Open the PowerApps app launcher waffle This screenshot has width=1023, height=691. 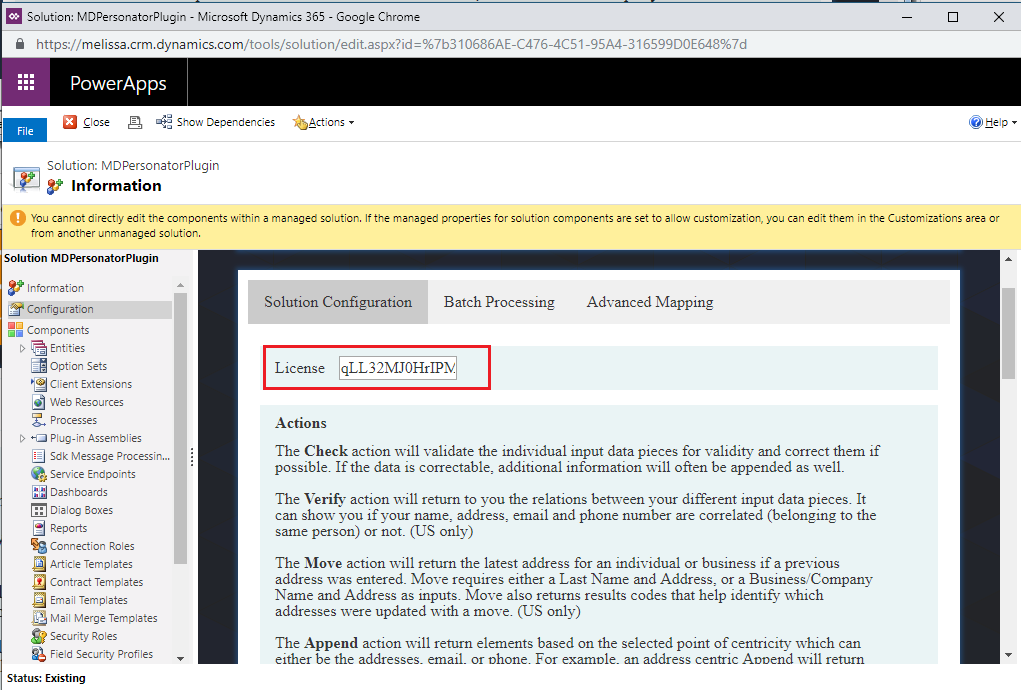pos(26,82)
